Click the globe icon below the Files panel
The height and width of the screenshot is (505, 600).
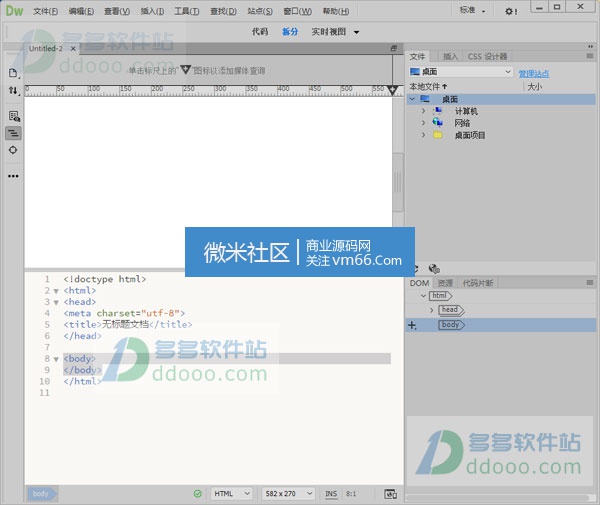click(x=434, y=269)
